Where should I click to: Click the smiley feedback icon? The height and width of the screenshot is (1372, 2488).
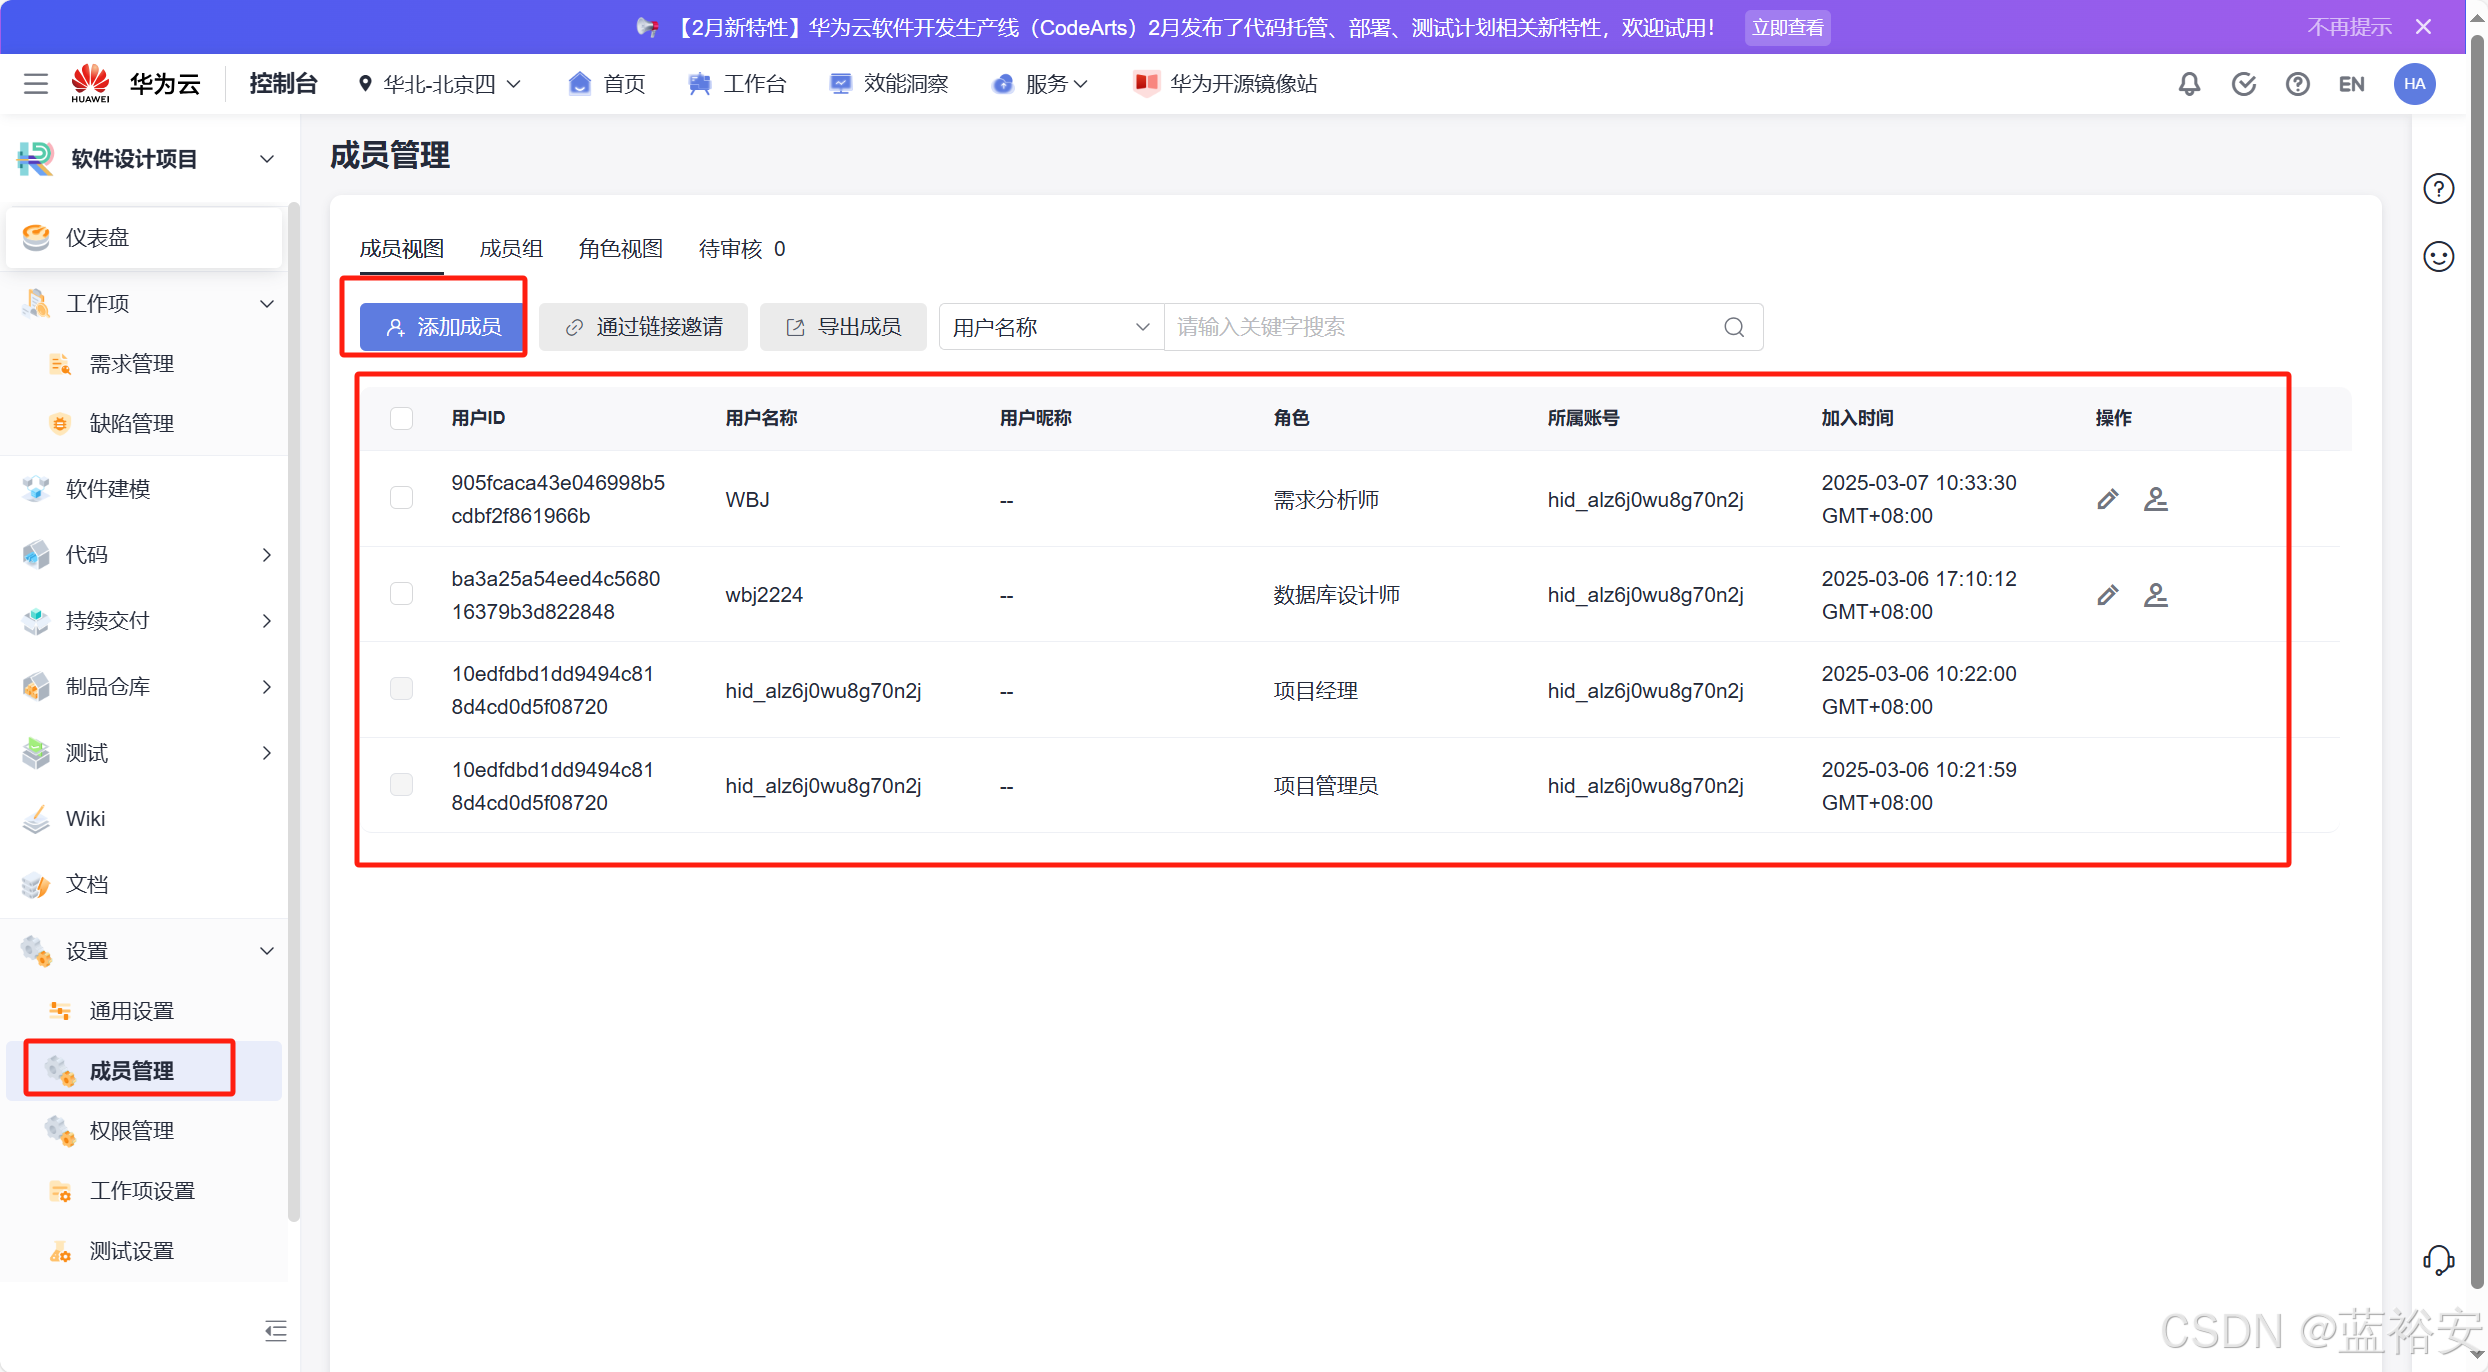tap(2438, 257)
